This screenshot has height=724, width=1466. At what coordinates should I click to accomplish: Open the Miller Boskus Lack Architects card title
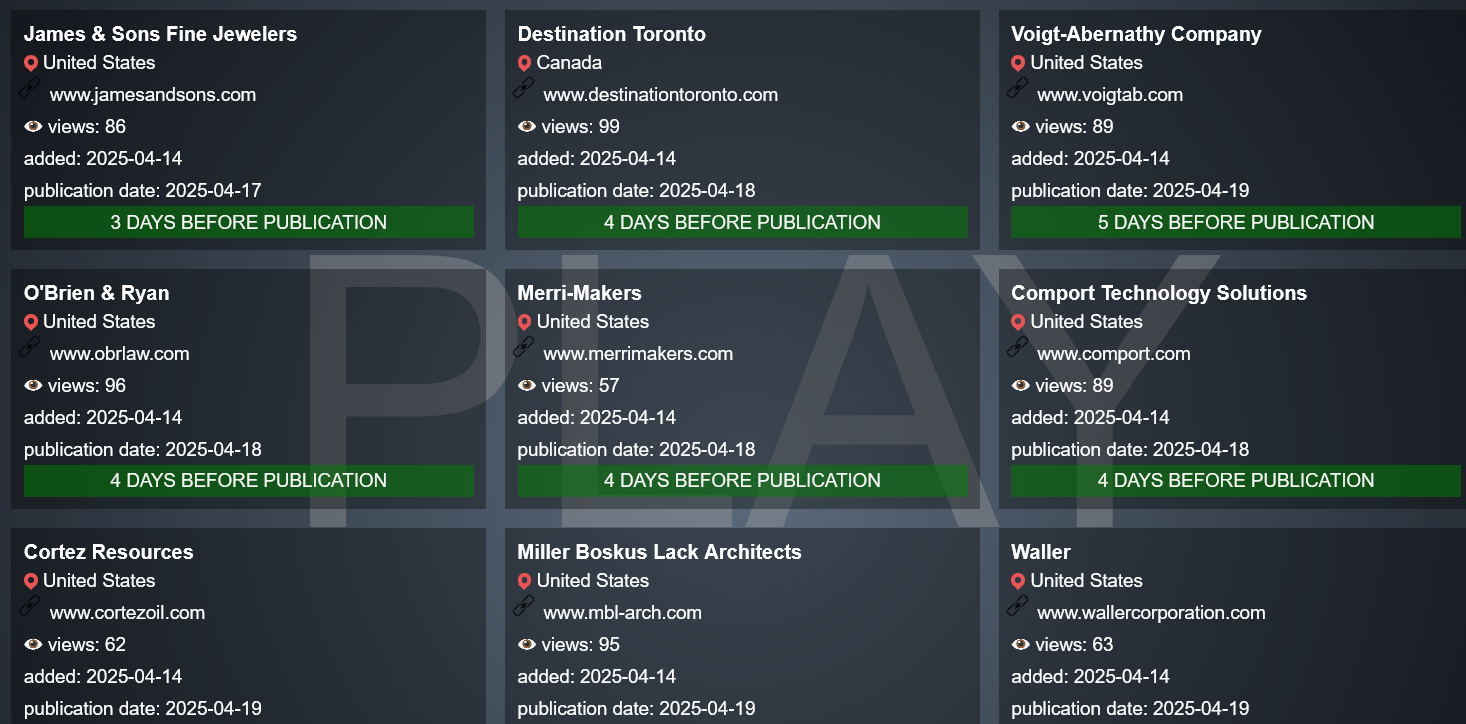point(660,552)
